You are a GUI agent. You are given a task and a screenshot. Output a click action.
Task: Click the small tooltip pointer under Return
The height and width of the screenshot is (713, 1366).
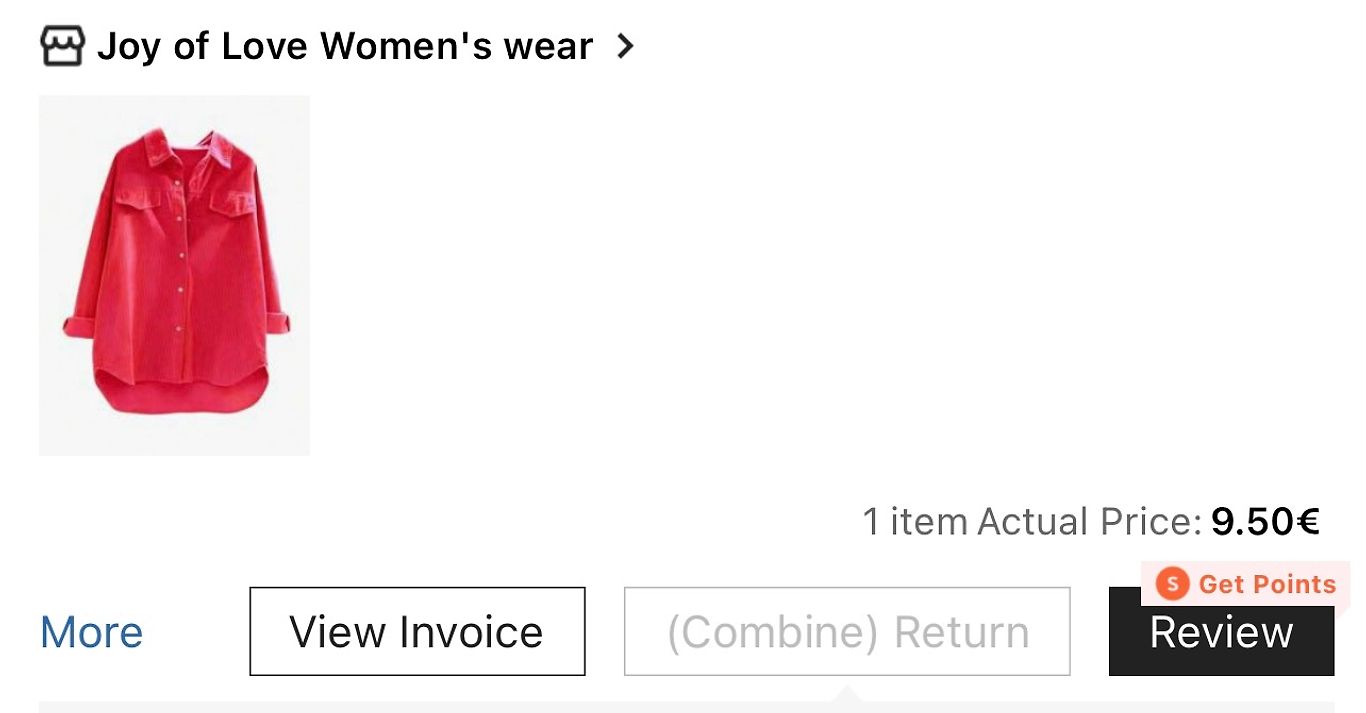(x=847, y=692)
